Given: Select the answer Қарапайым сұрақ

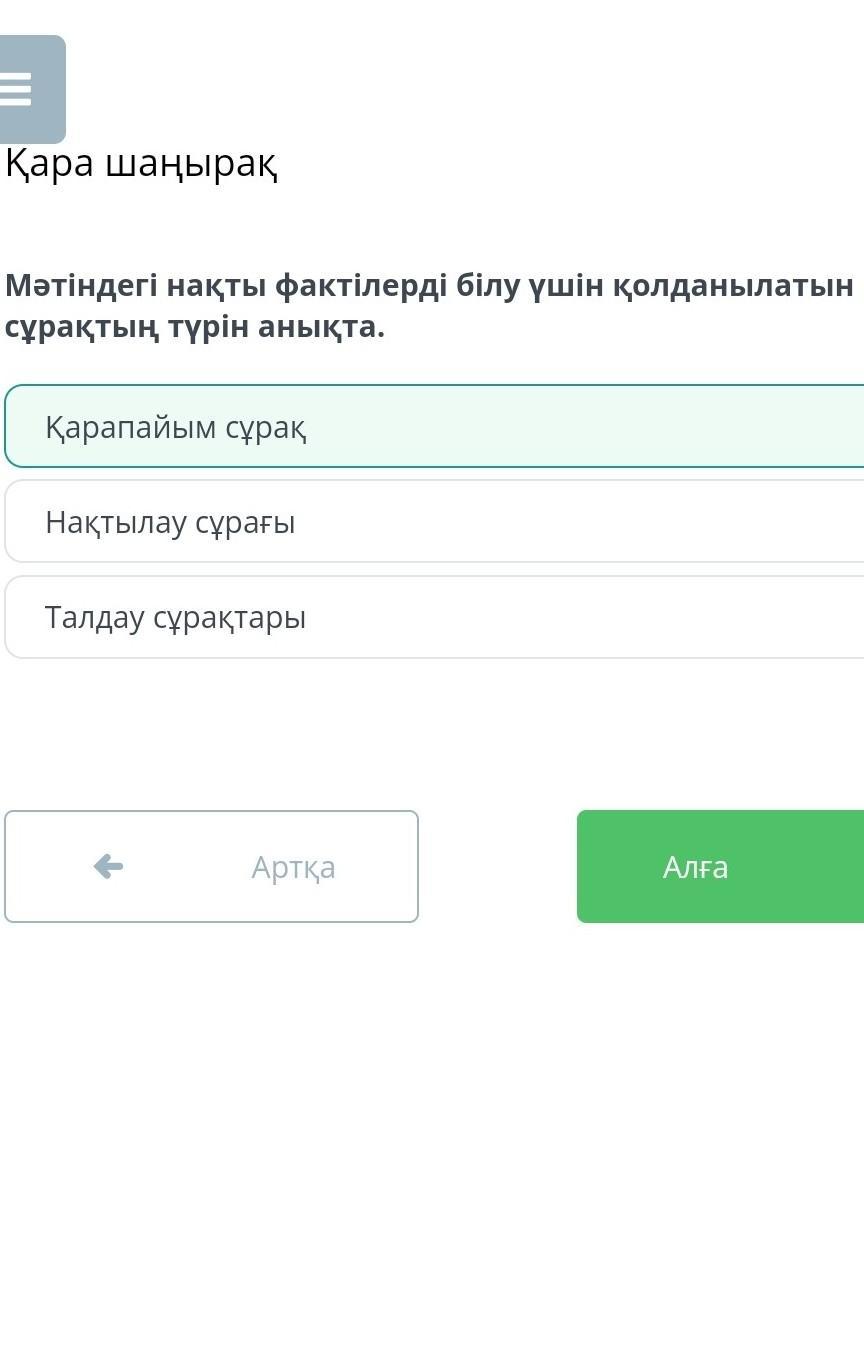Looking at the screenshot, I should tap(434, 427).
